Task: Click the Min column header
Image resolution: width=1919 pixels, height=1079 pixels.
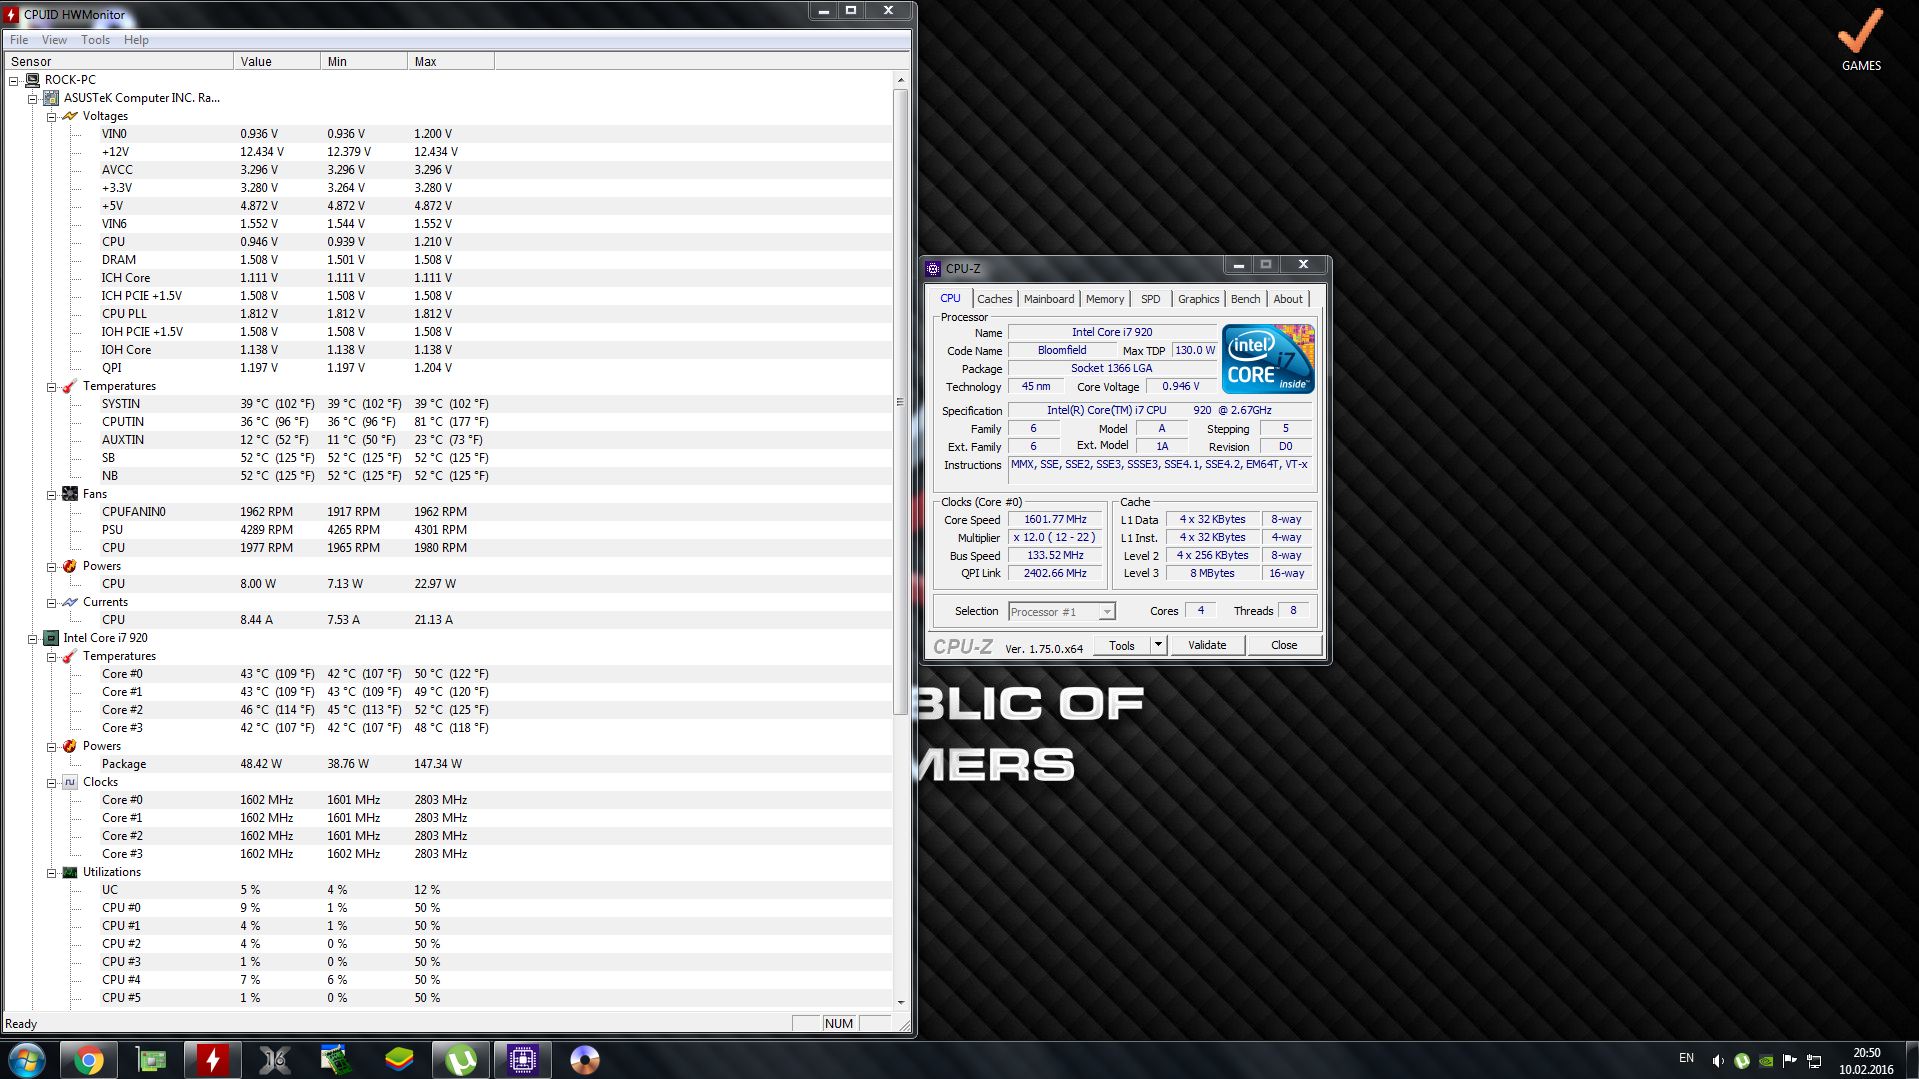Action: click(364, 61)
